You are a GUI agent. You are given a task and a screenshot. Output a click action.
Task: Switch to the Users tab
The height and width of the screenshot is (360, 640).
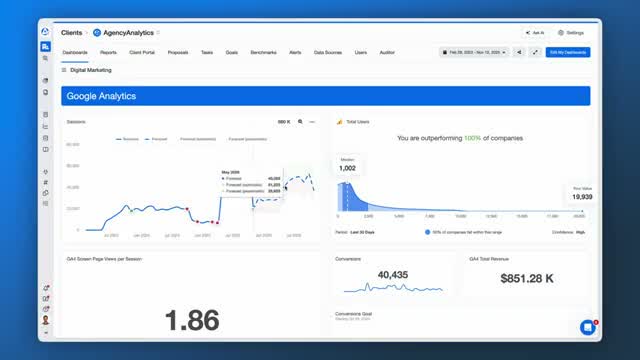(x=361, y=53)
